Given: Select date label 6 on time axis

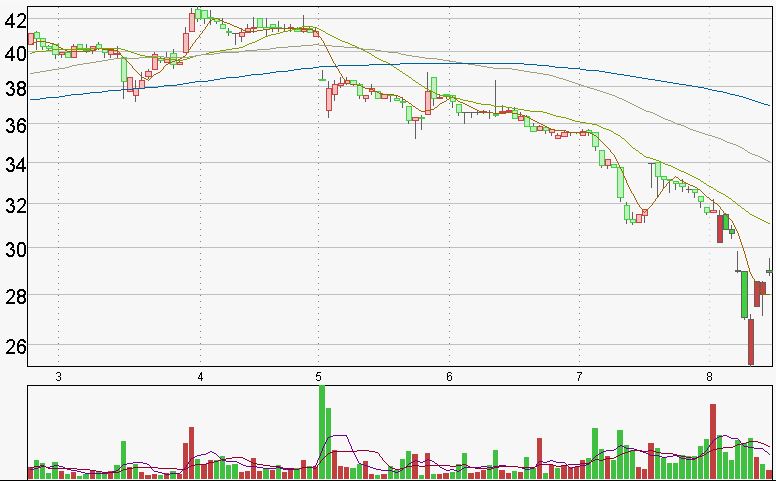Looking at the screenshot, I should [x=449, y=377].
